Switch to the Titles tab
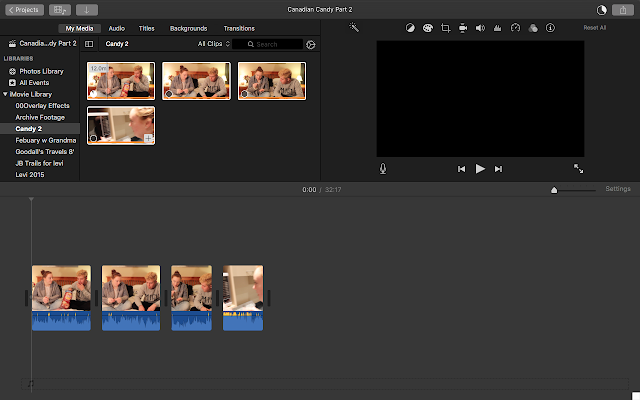The height and width of the screenshot is (400, 640). (147, 28)
